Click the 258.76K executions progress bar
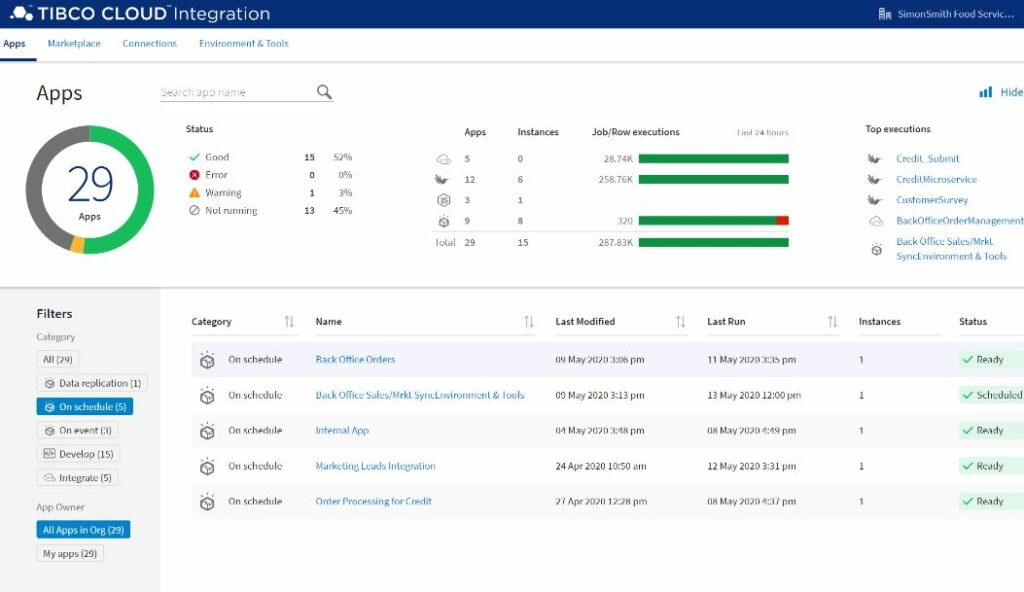Screen dimensions: 1024x592 pos(714,179)
